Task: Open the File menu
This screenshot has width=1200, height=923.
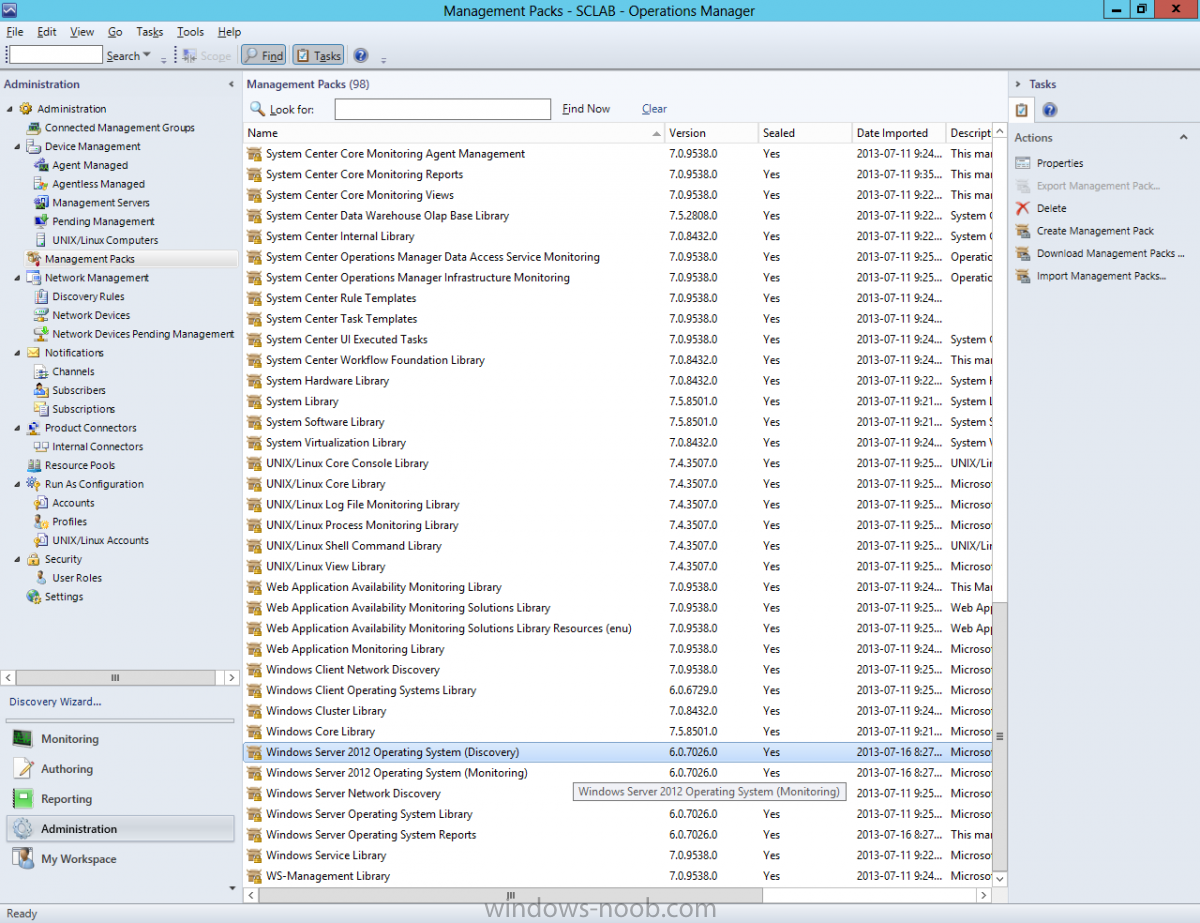Action: point(14,32)
